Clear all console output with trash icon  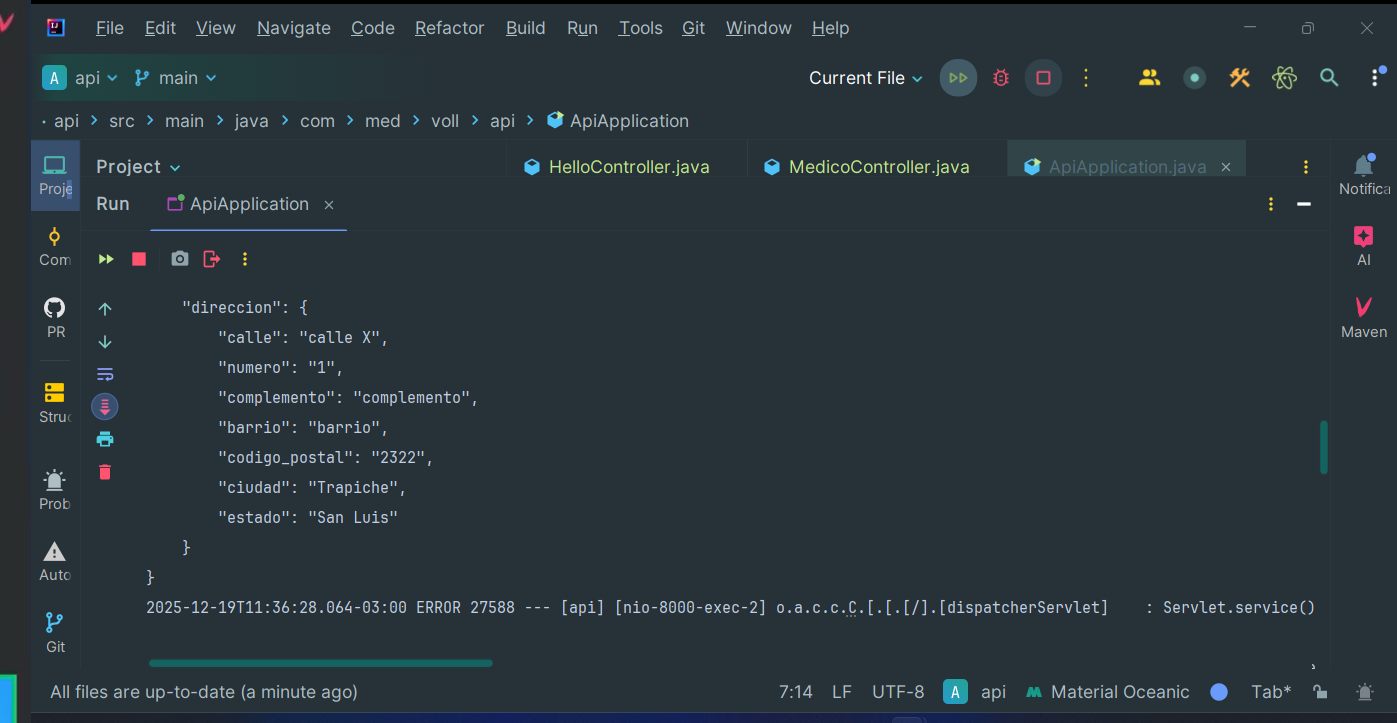tap(105, 472)
